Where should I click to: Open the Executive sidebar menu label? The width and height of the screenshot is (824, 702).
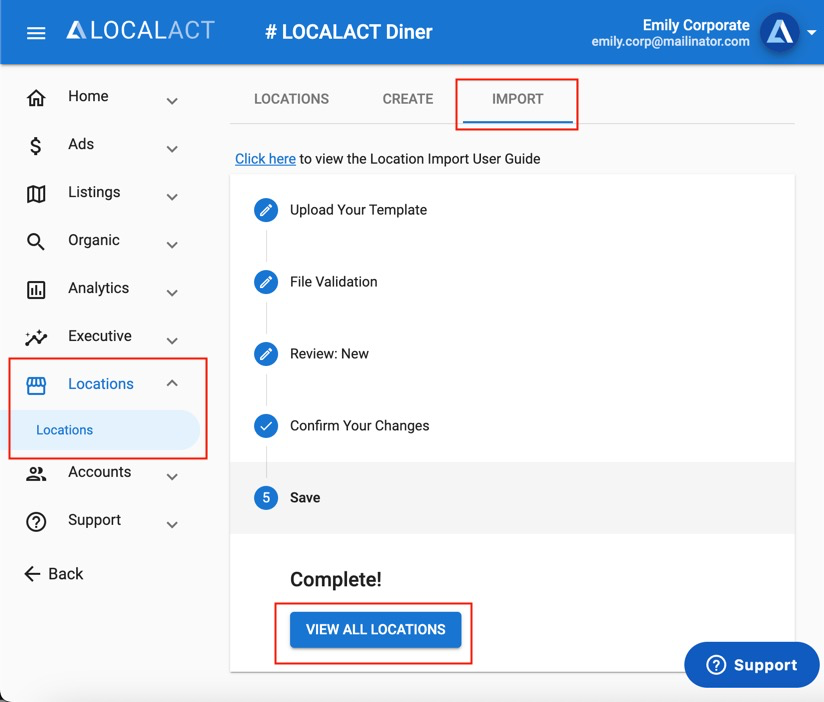100,336
